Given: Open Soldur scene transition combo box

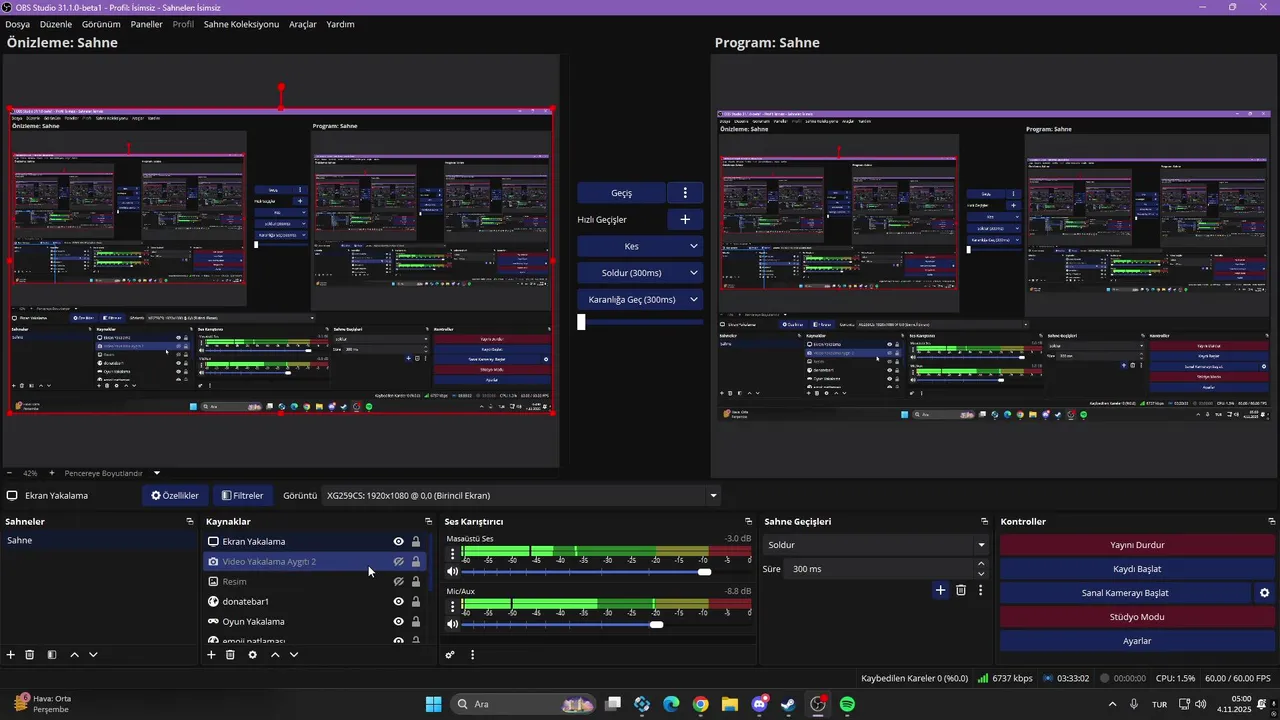Looking at the screenshot, I should [876, 545].
